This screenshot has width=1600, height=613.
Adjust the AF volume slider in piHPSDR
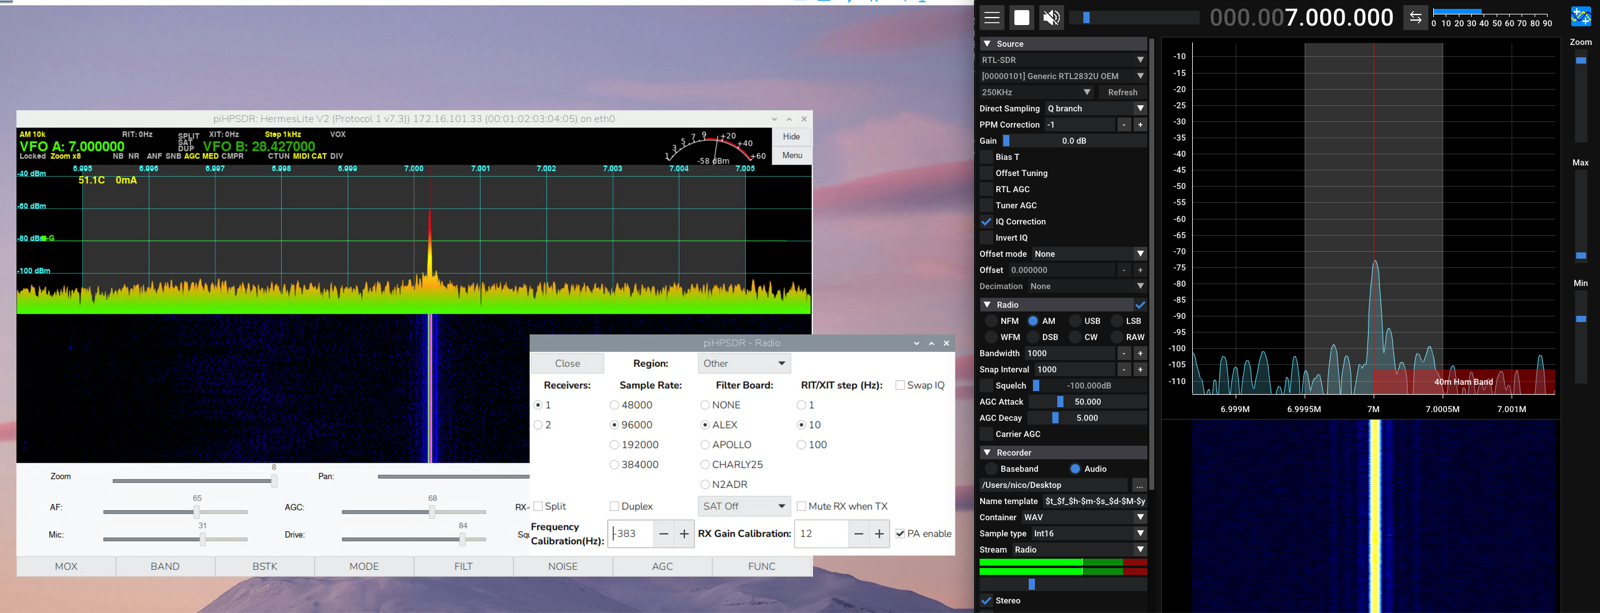196,512
